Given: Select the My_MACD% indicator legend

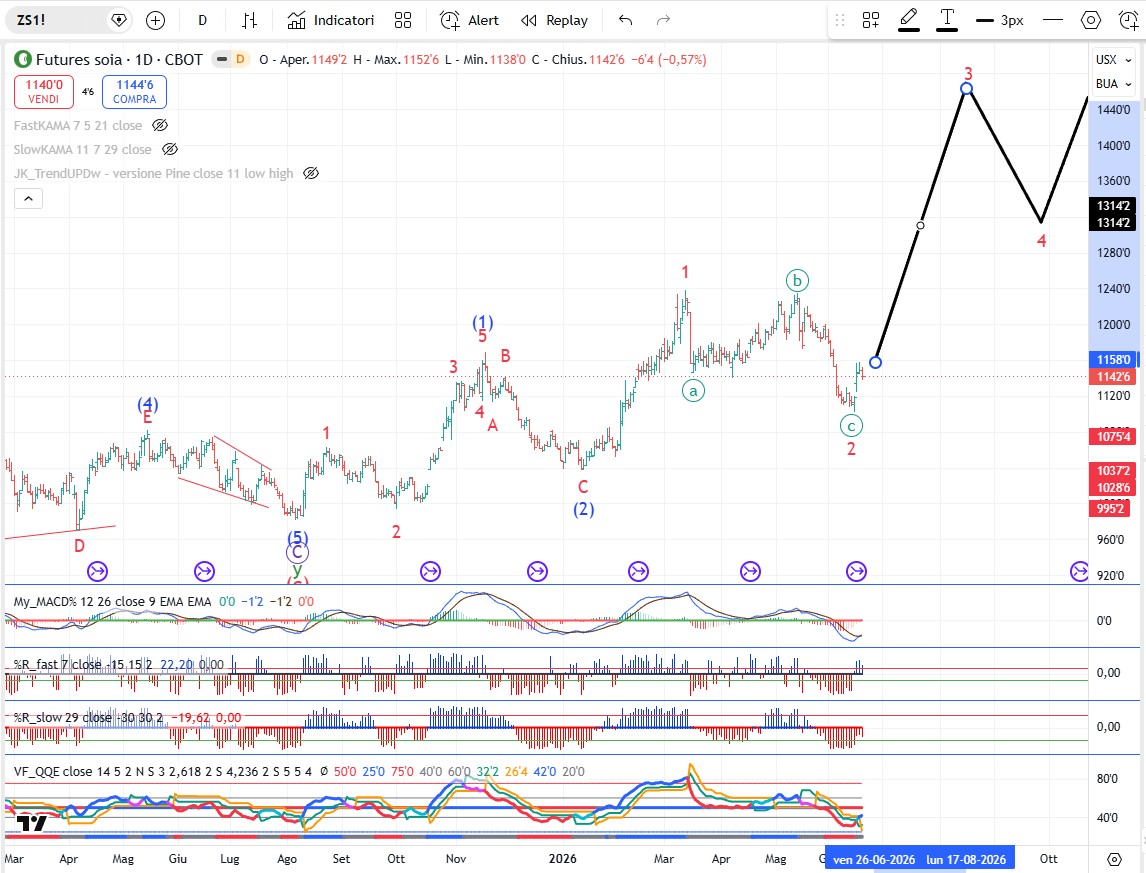Looking at the screenshot, I should point(113,602).
